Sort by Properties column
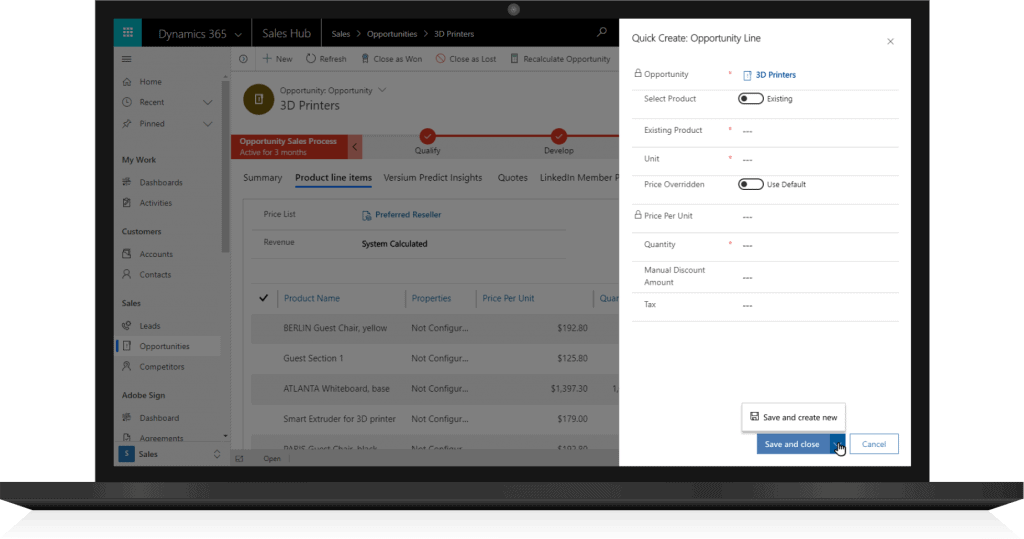 [x=431, y=298]
